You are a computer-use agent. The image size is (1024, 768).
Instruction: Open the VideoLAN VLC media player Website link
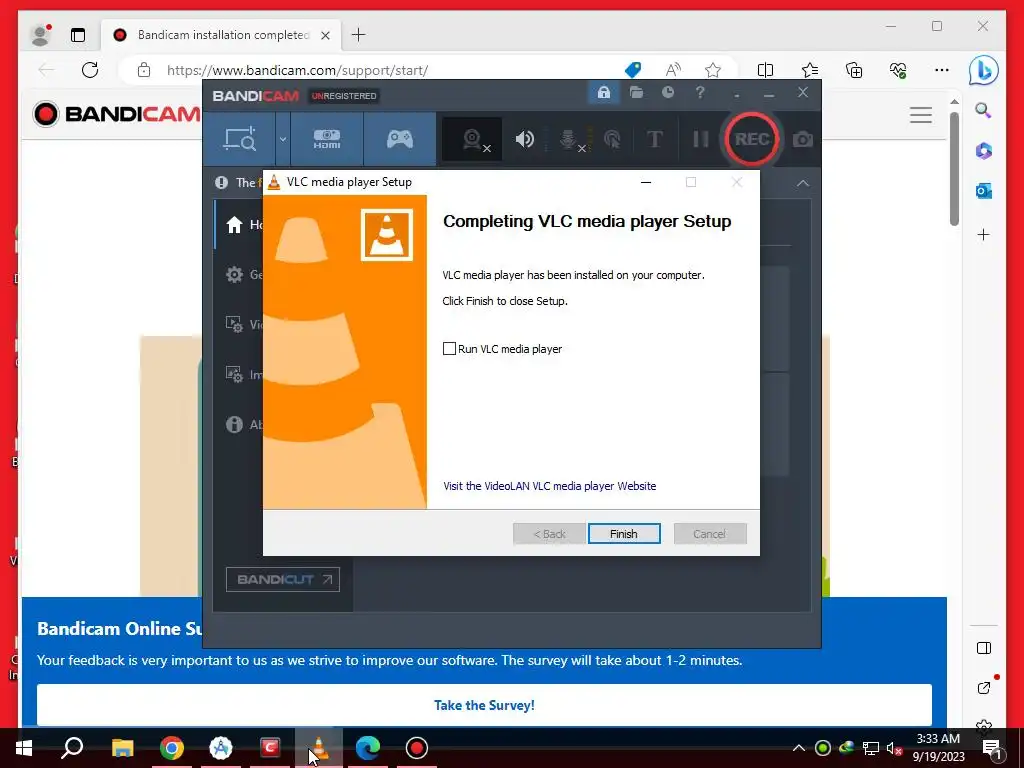click(549, 486)
